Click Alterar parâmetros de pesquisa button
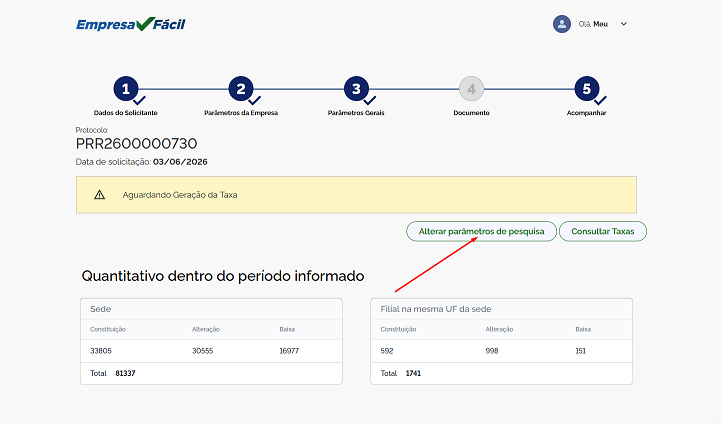The width and height of the screenshot is (721, 424). click(481, 231)
